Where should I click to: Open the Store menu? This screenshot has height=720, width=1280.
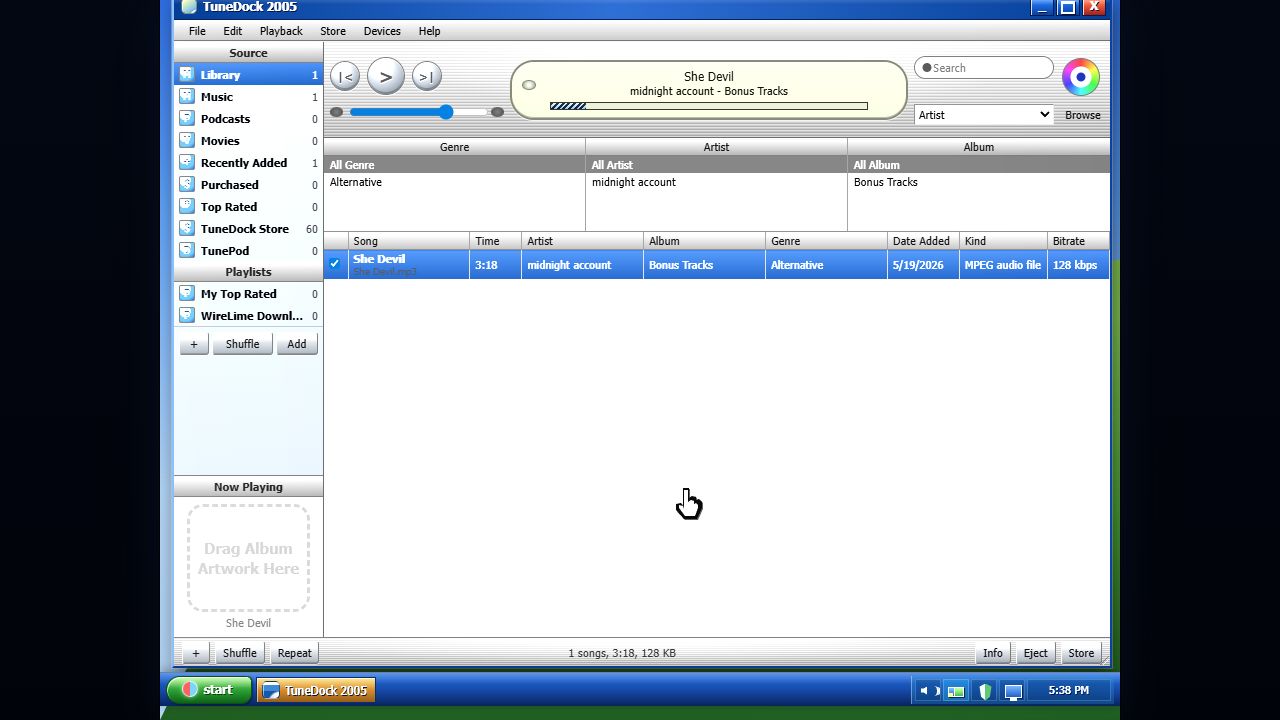[x=333, y=31]
